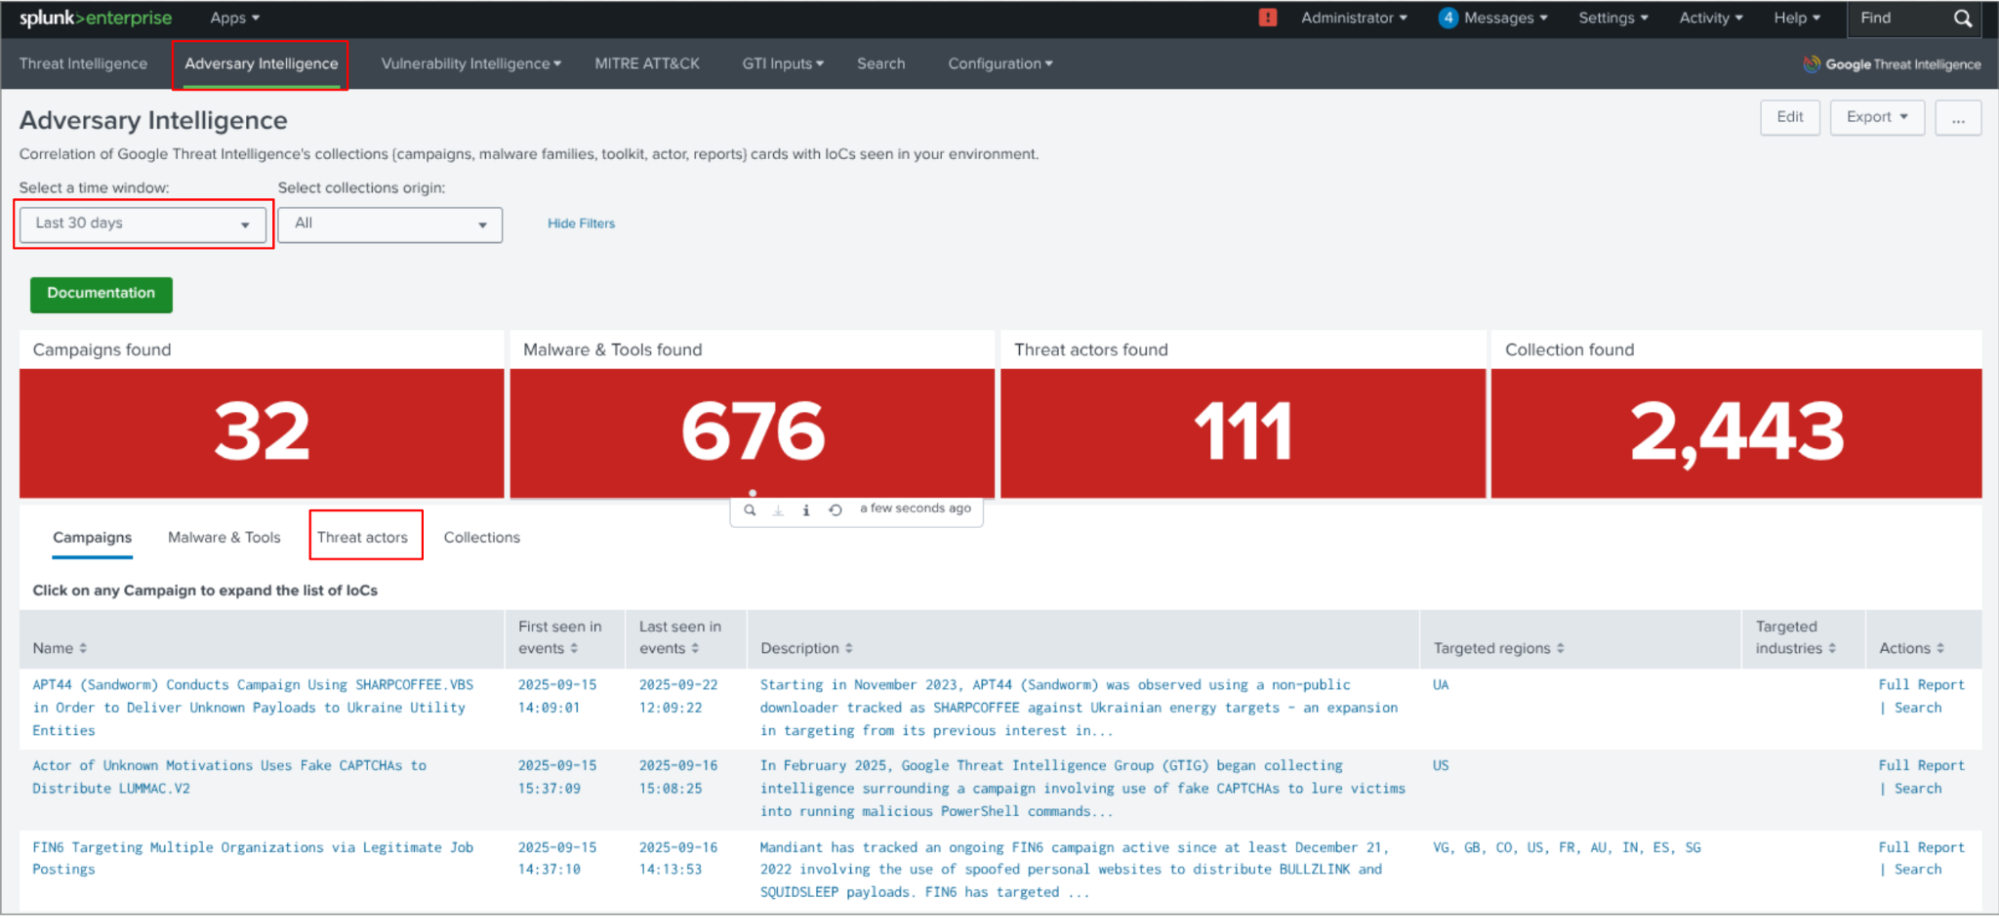Open Full Report for APT44 Sandworm campaign

(x=1921, y=685)
